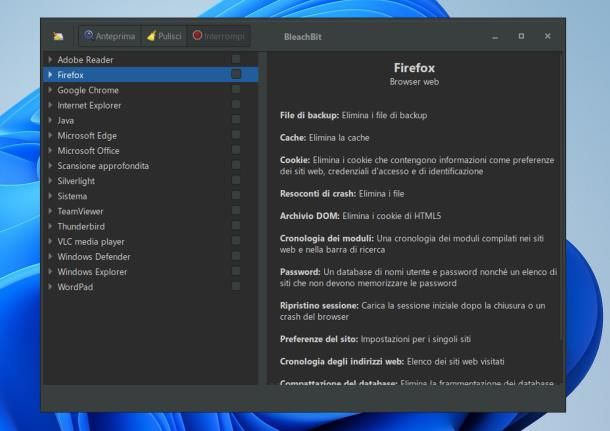
Task: Tick the Google Chrome checkbox
Action: pyautogui.click(x=236, y=89)
